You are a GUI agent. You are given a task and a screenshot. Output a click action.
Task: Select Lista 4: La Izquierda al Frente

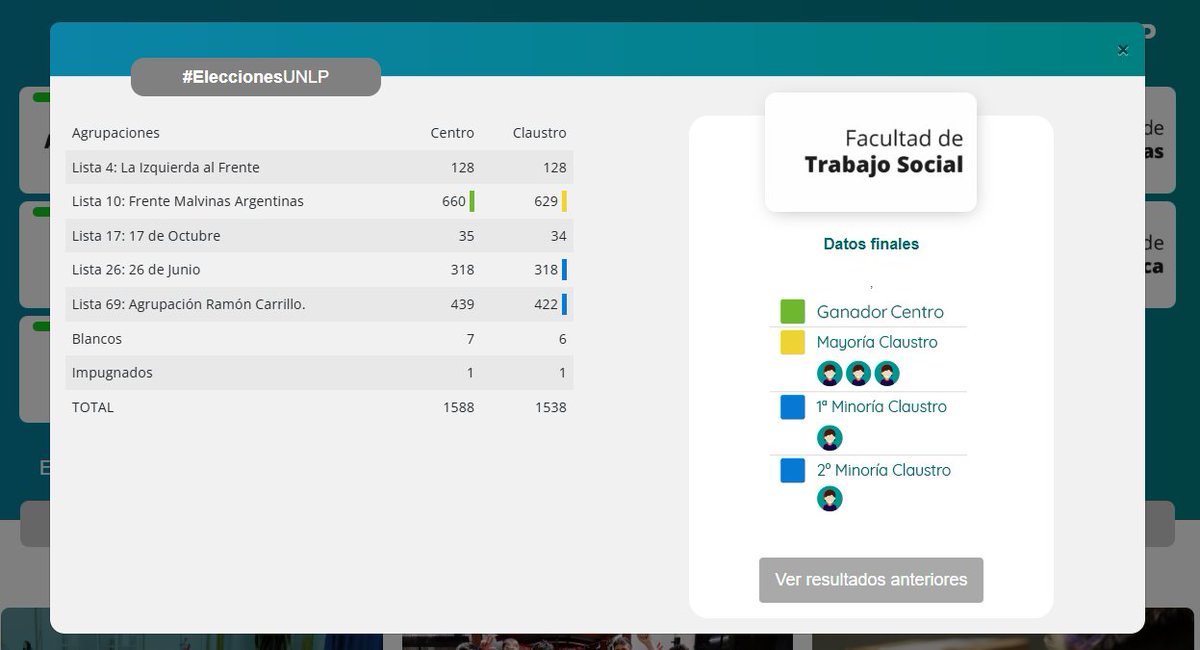pos(166,167)
